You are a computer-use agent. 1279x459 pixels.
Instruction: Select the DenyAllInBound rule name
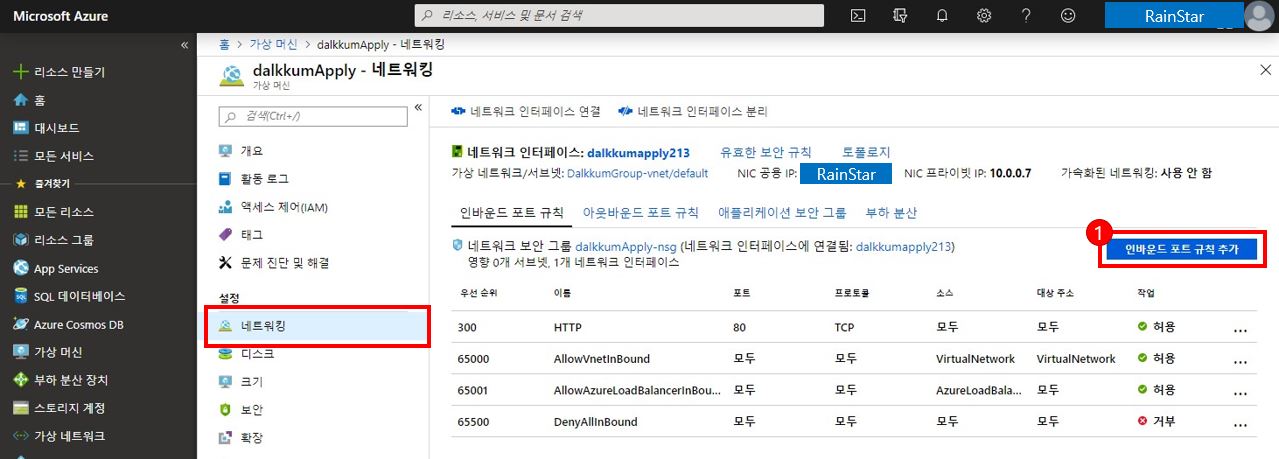595,422
